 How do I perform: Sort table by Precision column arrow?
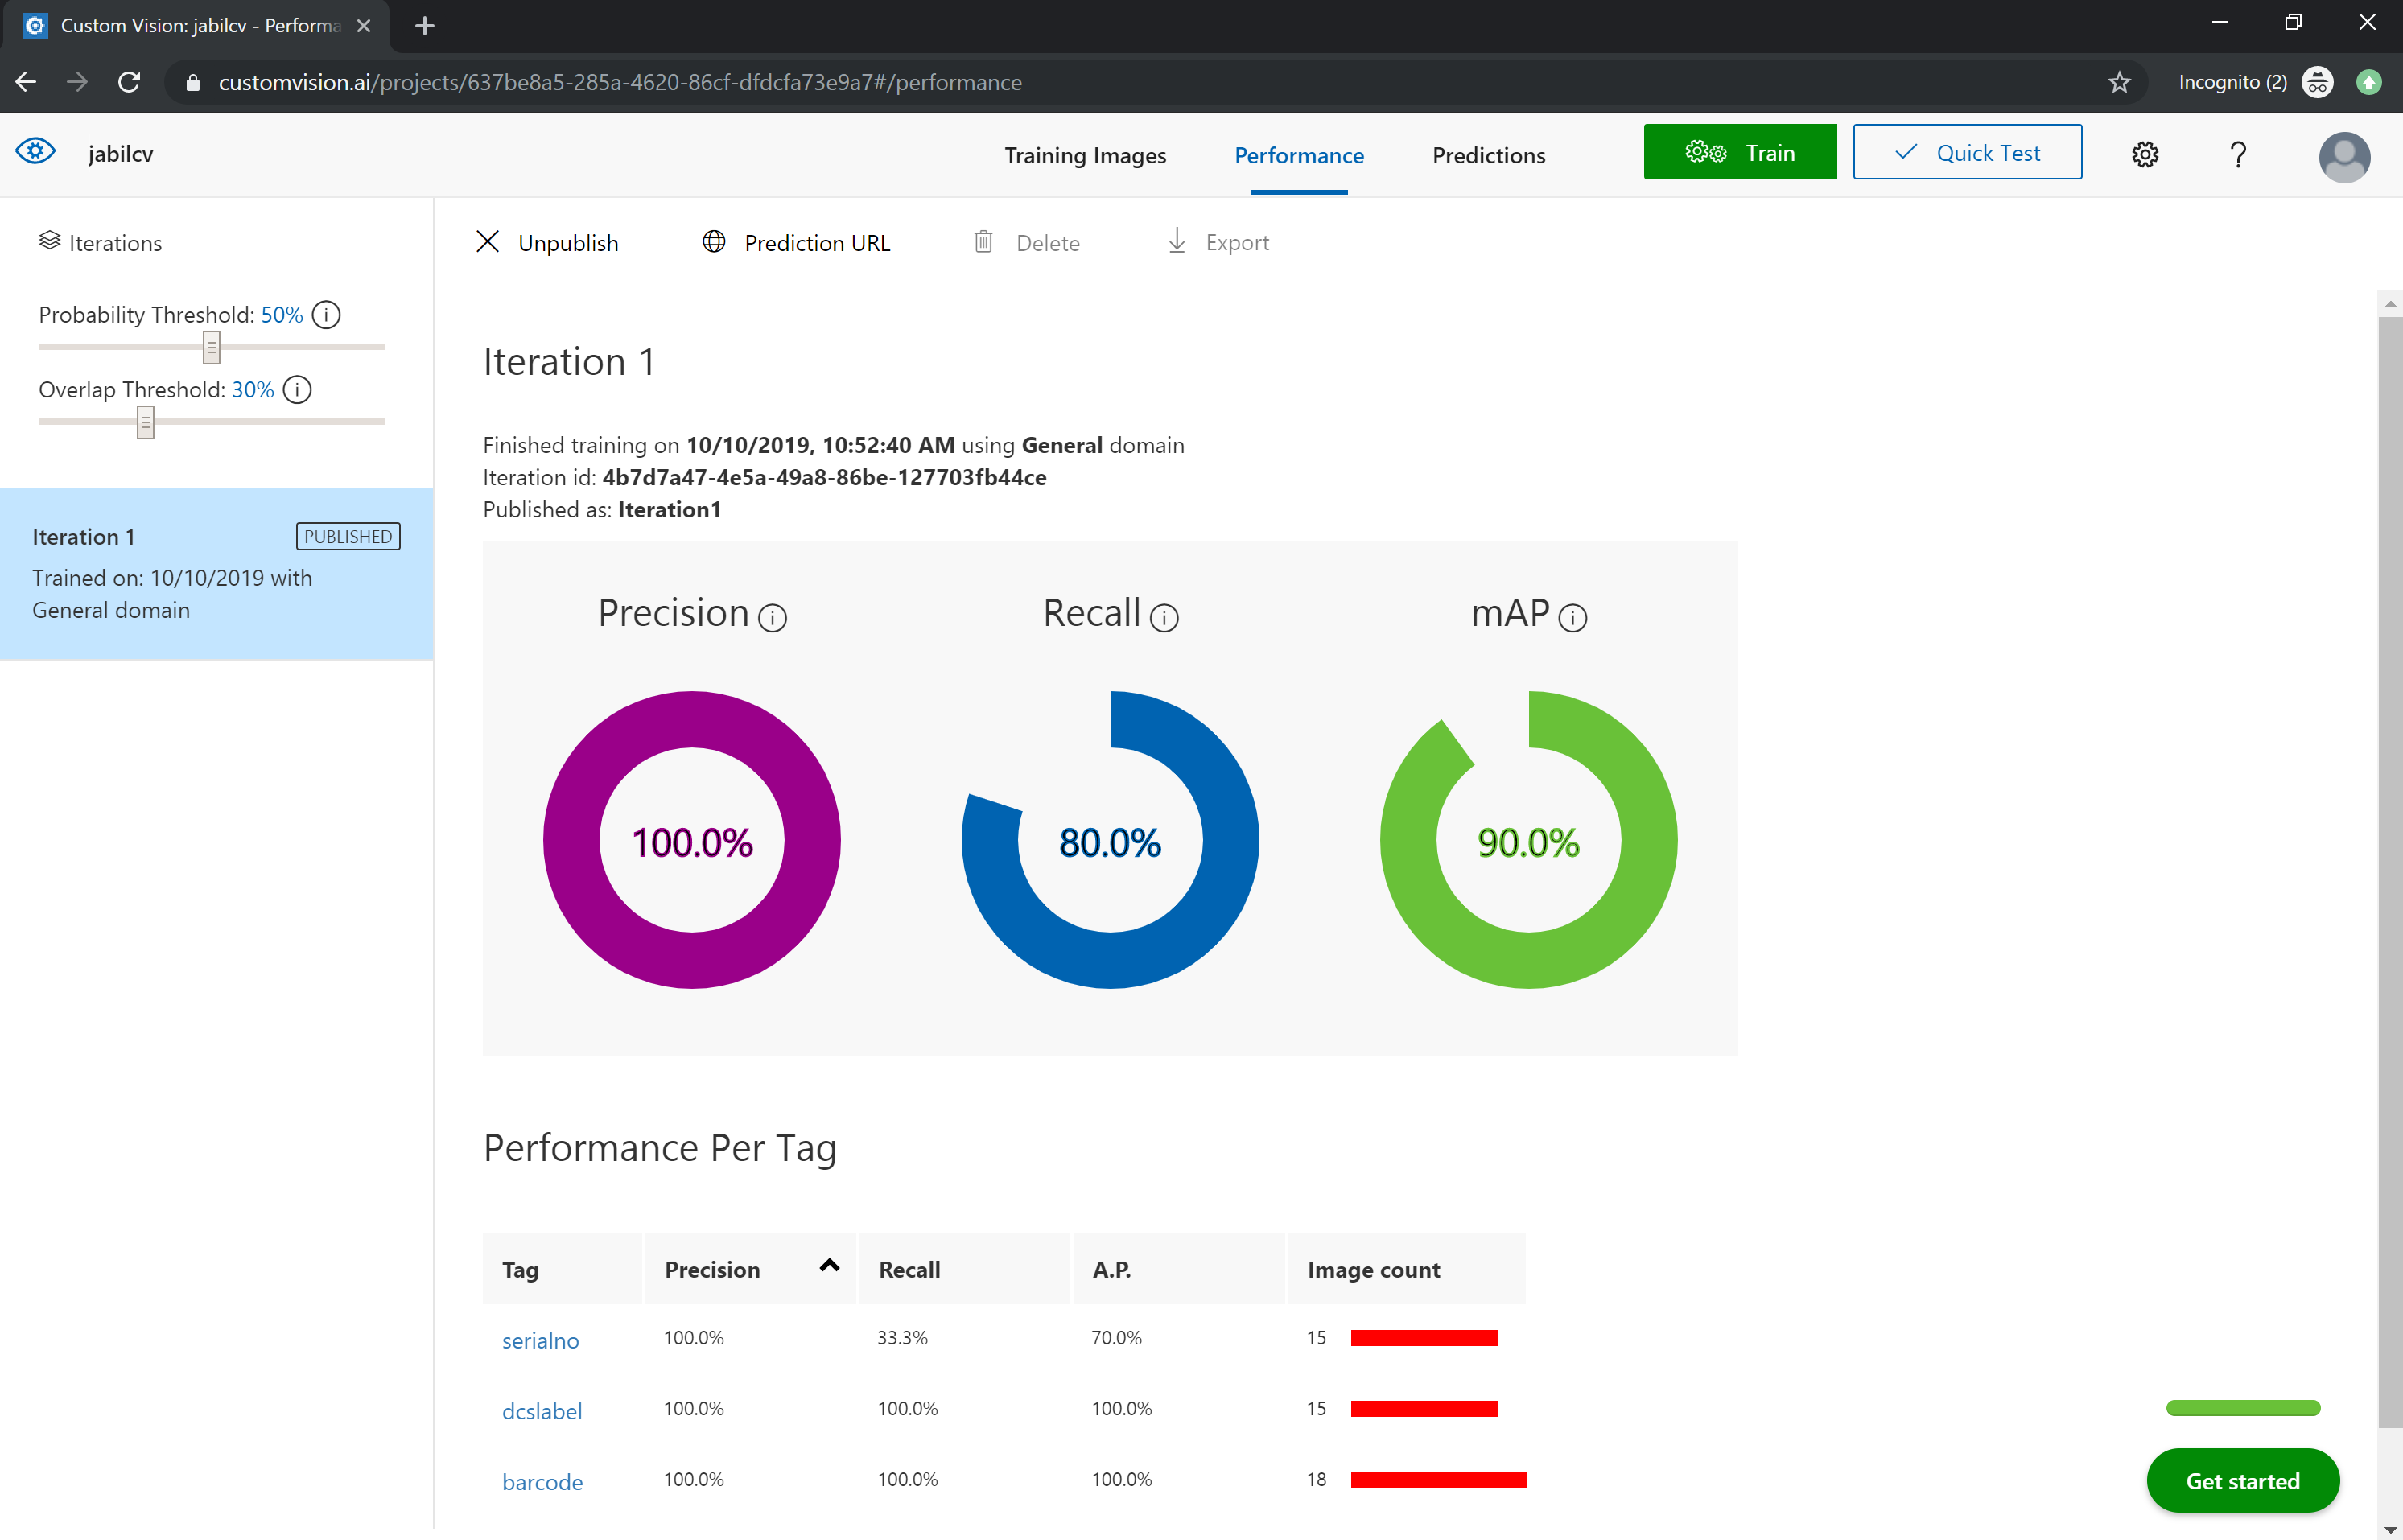pyautogui.click(x=829, y=1266)
